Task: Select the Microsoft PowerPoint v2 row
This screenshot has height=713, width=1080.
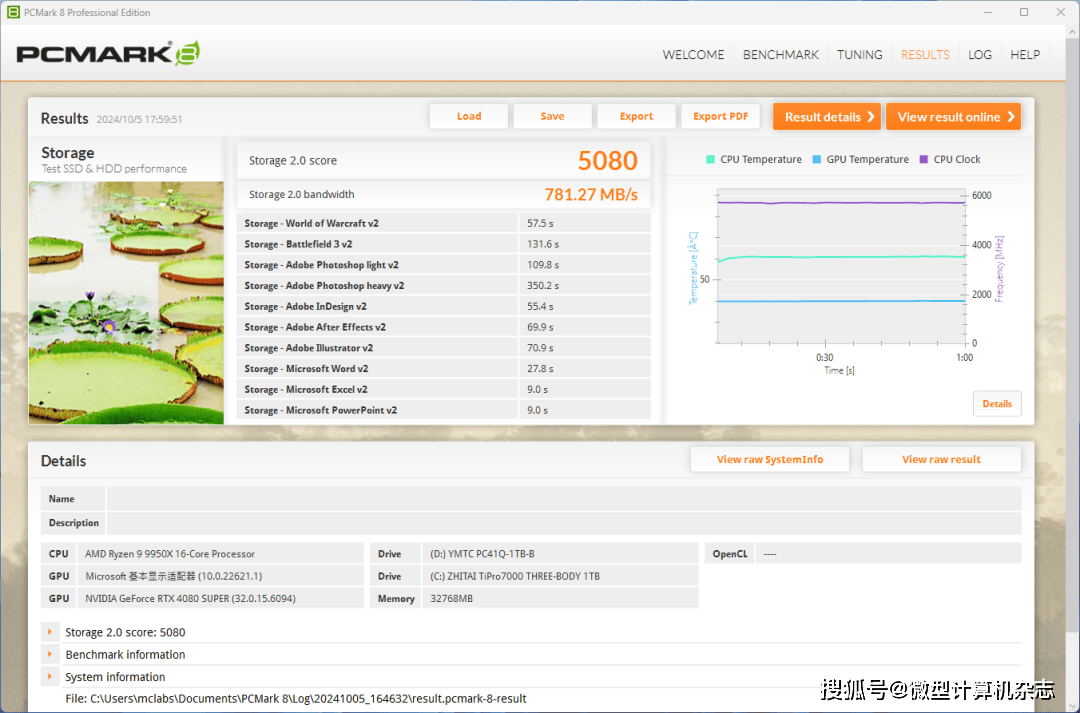Action: [444, 410]
